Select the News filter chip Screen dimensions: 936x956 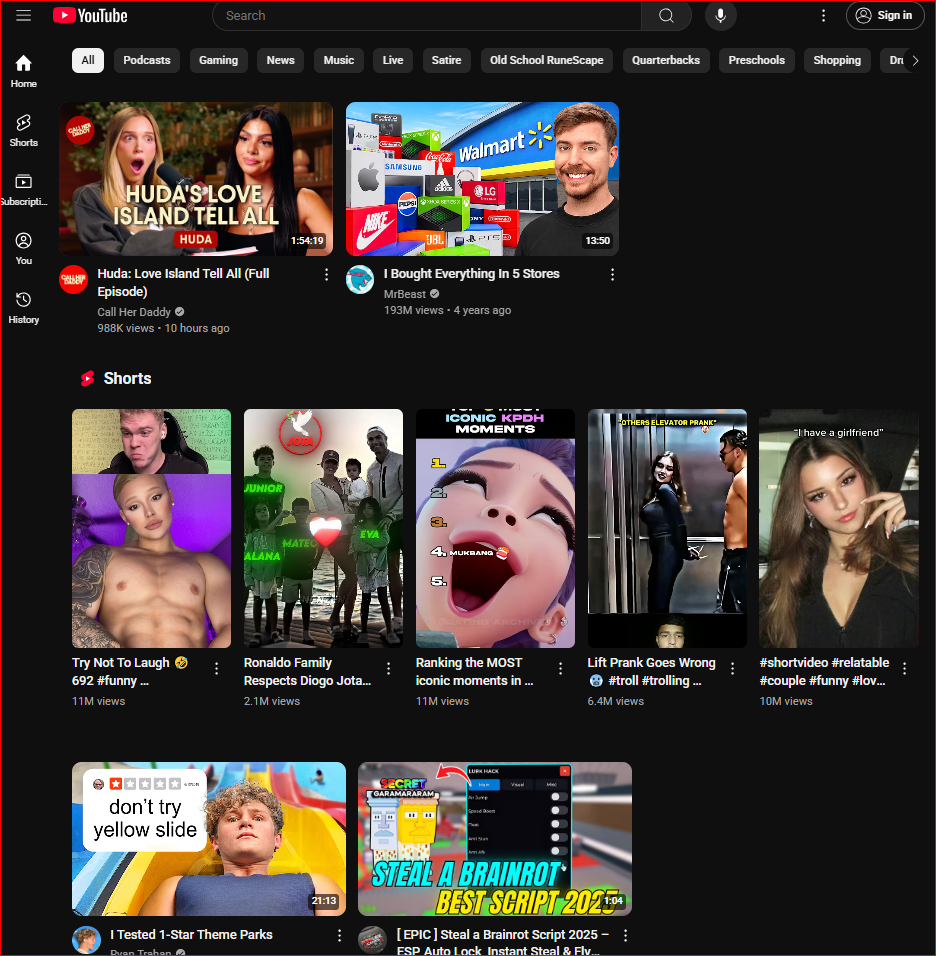280,60
